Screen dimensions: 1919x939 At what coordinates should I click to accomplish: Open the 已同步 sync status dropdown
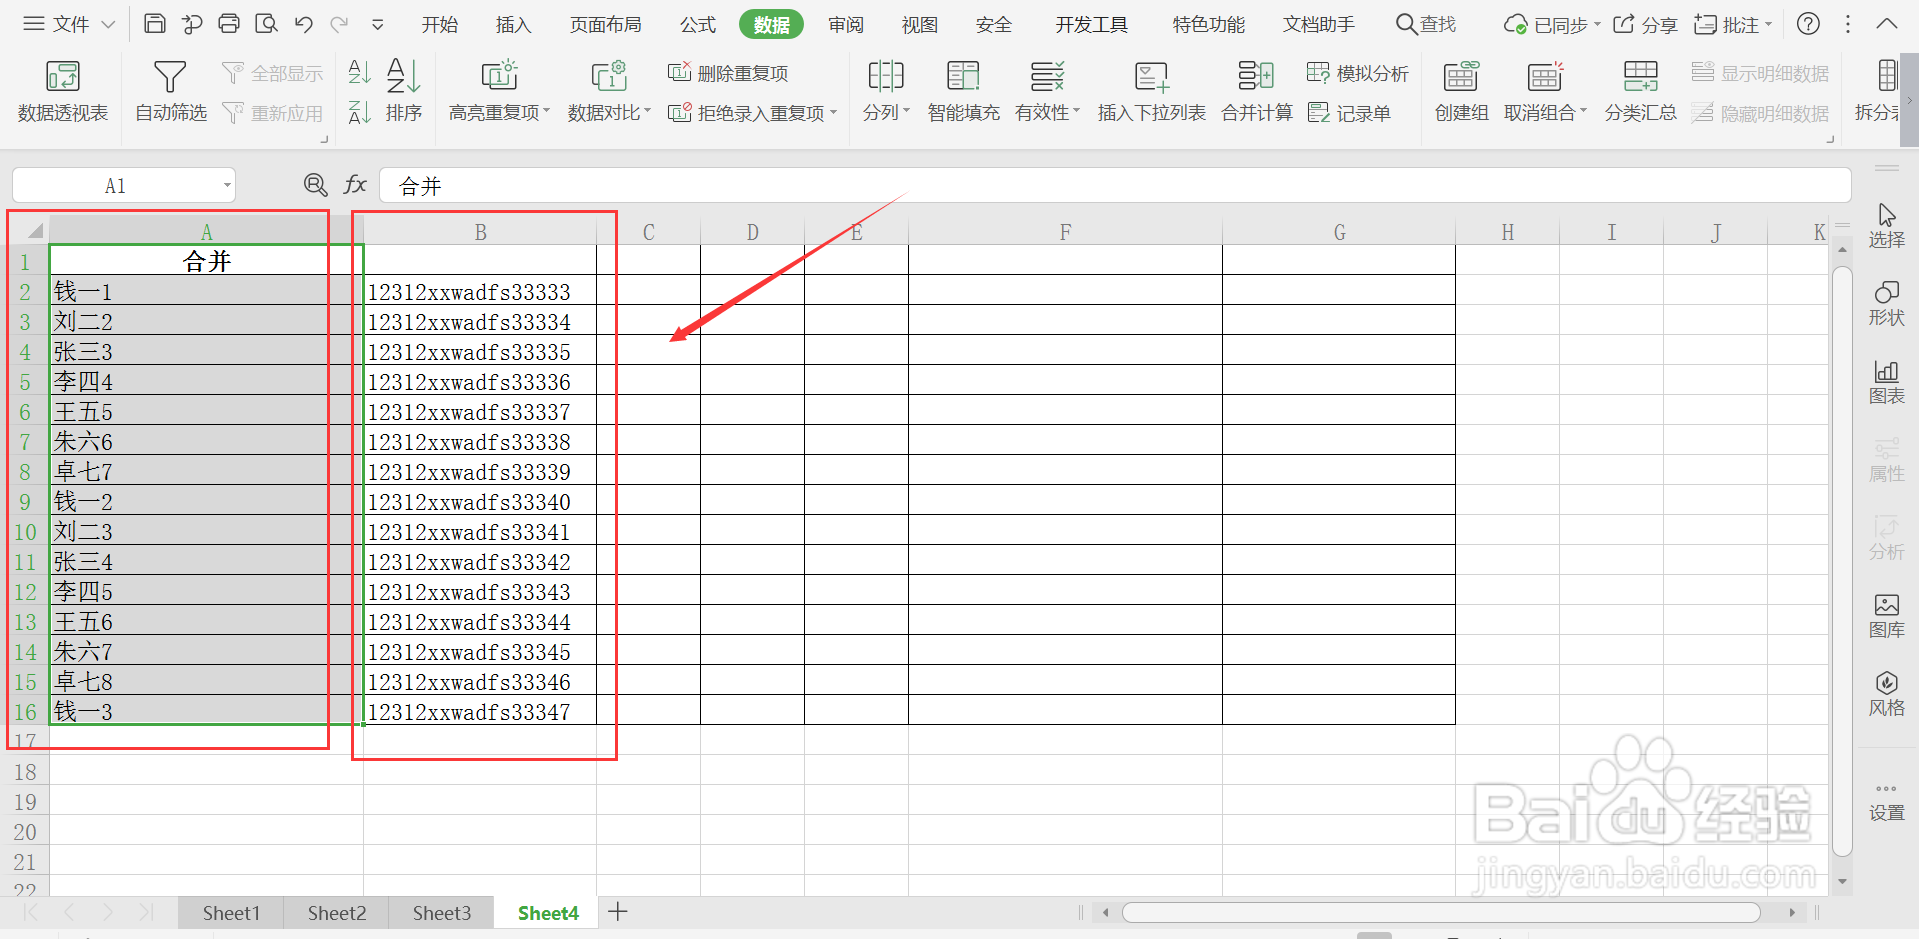coord(1552,24)
